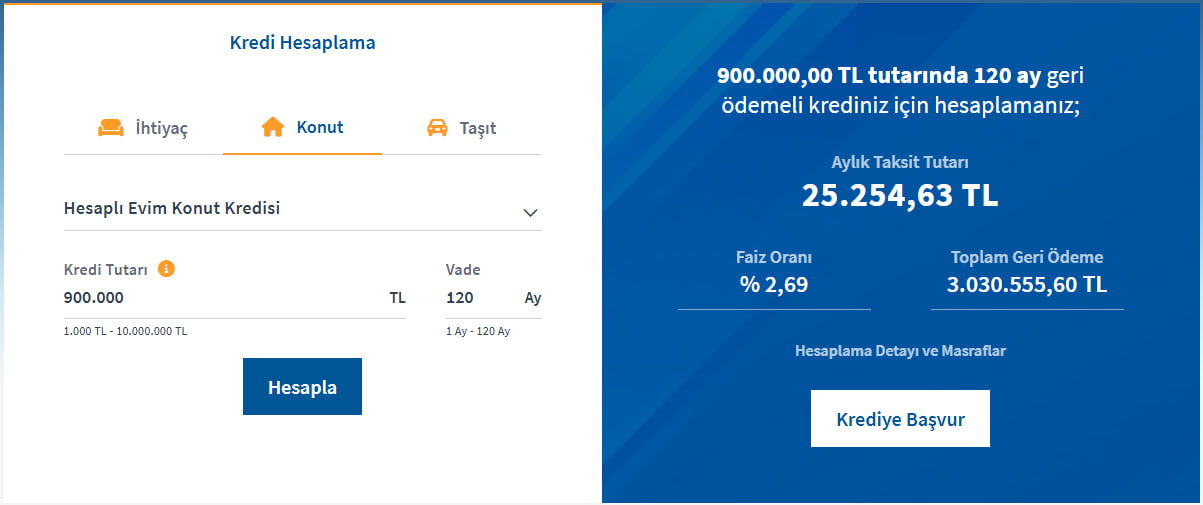Click the 25.254,63 TL monthly installment amount
This screenshot has height=505, width=1203.
[x=900, y=195]
